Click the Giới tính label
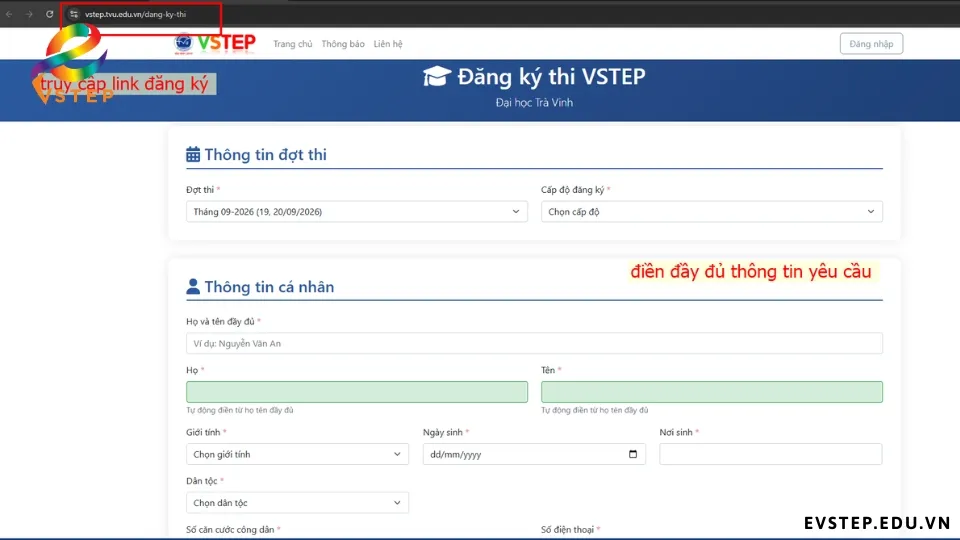This screenshot has width=960, height=540. (x=203, y=432)
